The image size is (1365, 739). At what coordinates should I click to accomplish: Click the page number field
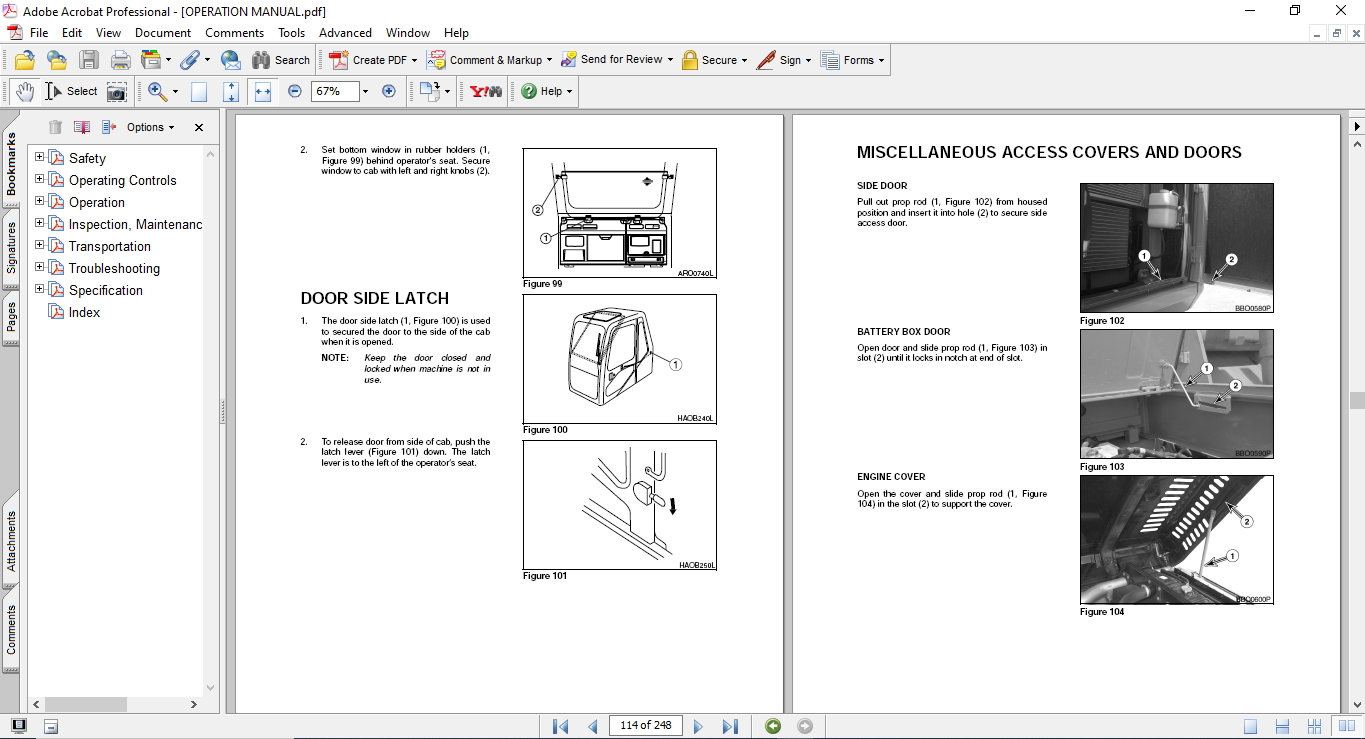645,726
